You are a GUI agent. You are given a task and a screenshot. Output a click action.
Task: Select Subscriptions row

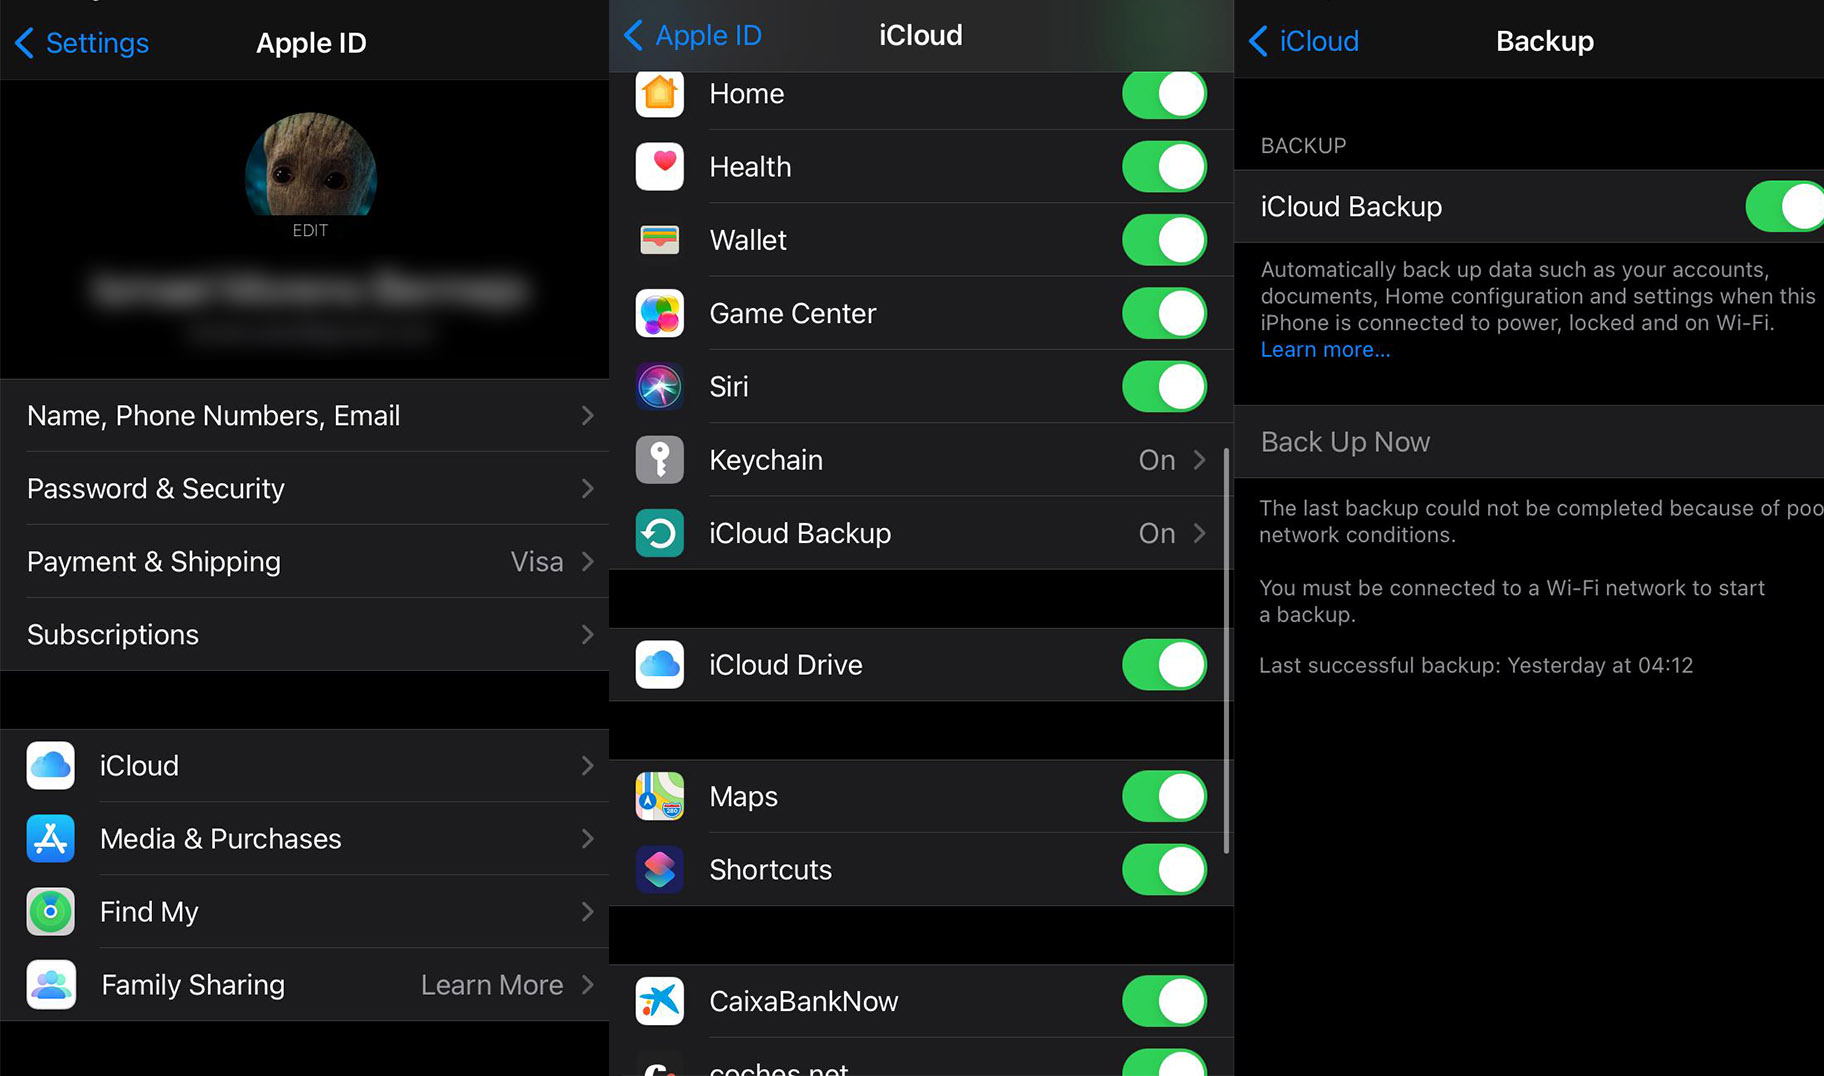coord(304,634)
